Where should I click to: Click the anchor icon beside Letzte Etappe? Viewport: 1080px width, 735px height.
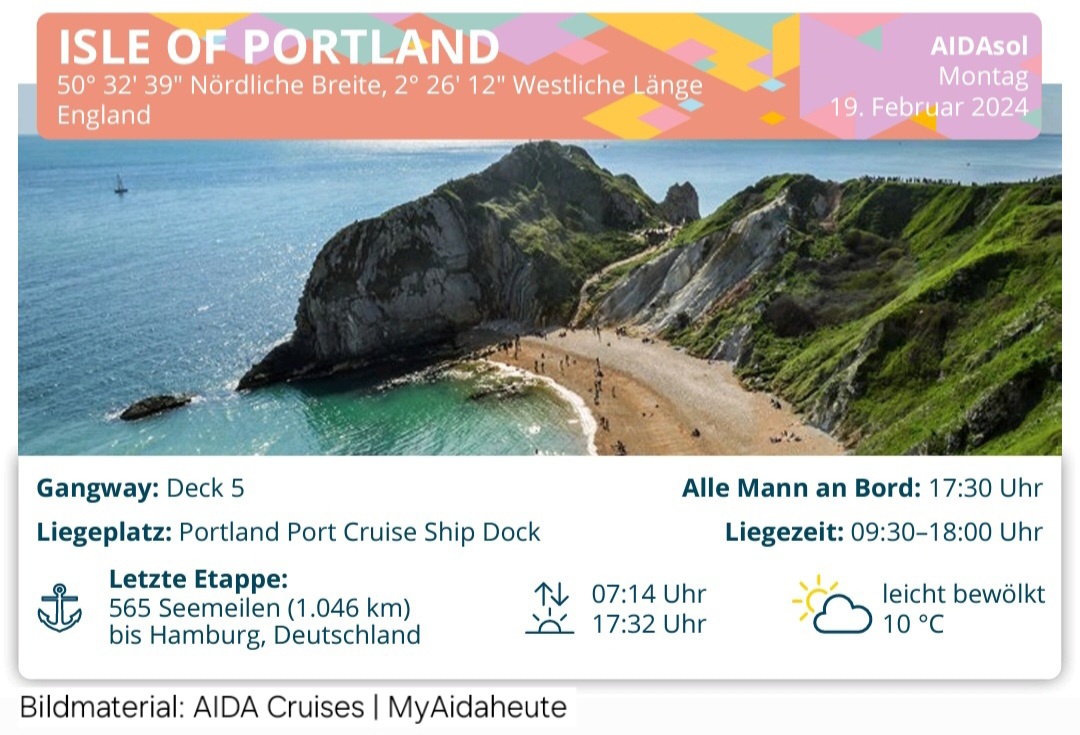60,608
